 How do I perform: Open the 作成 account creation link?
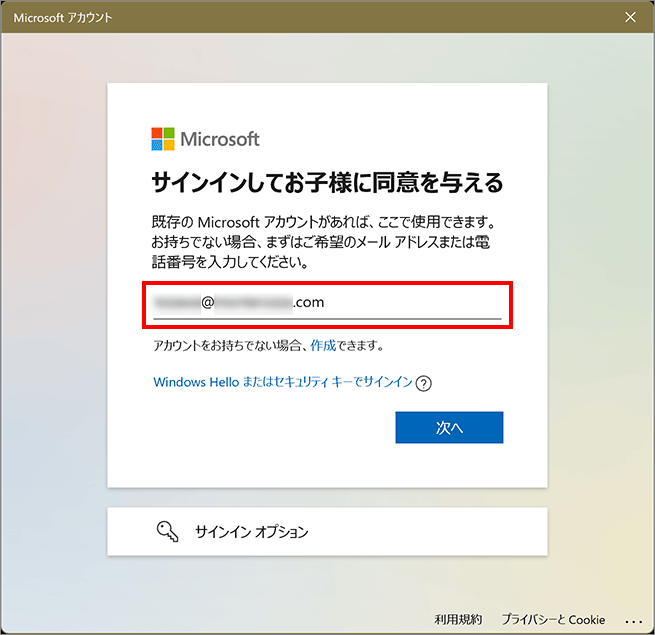pyautogui.click(x=323, y=345)
